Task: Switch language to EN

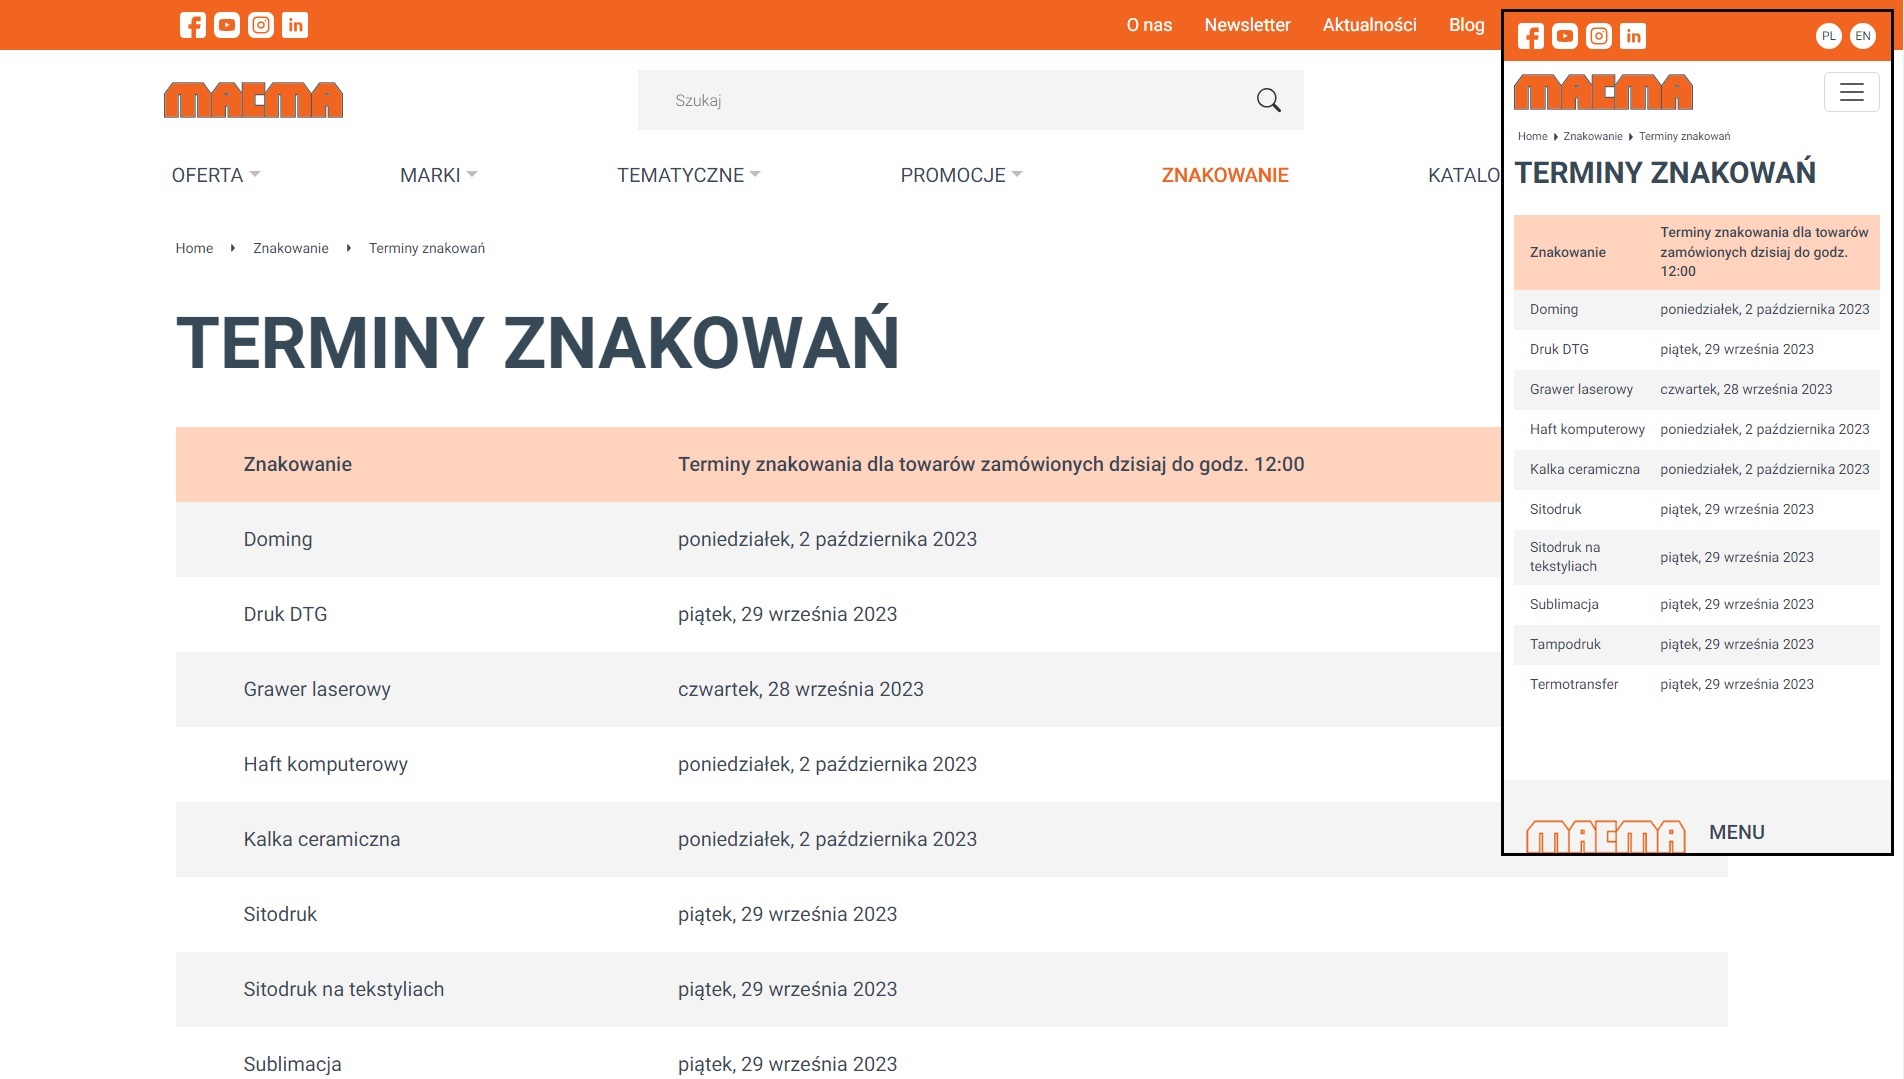Action: [1862, 36]
